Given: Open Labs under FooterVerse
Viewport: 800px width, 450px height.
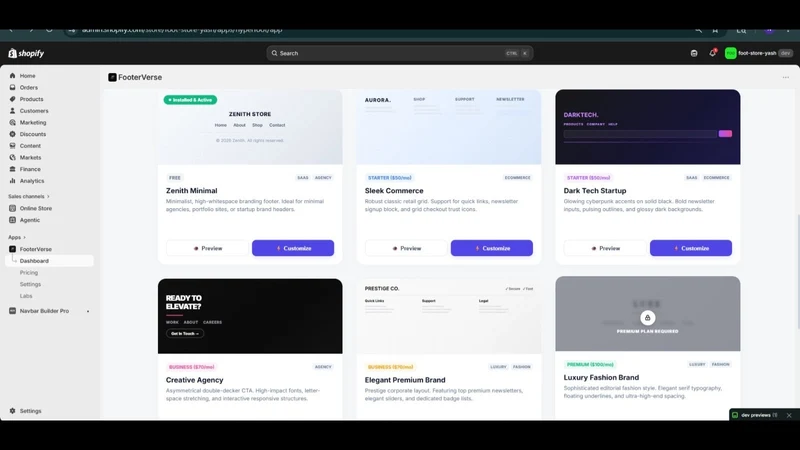Looking at the screenshot, I should [x=26, y=296].
